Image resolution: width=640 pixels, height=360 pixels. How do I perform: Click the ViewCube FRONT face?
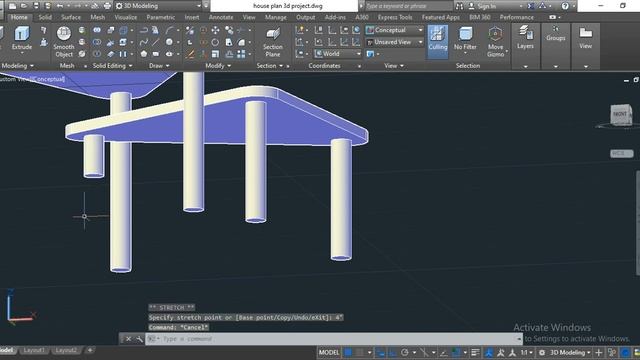coord(620,114)
